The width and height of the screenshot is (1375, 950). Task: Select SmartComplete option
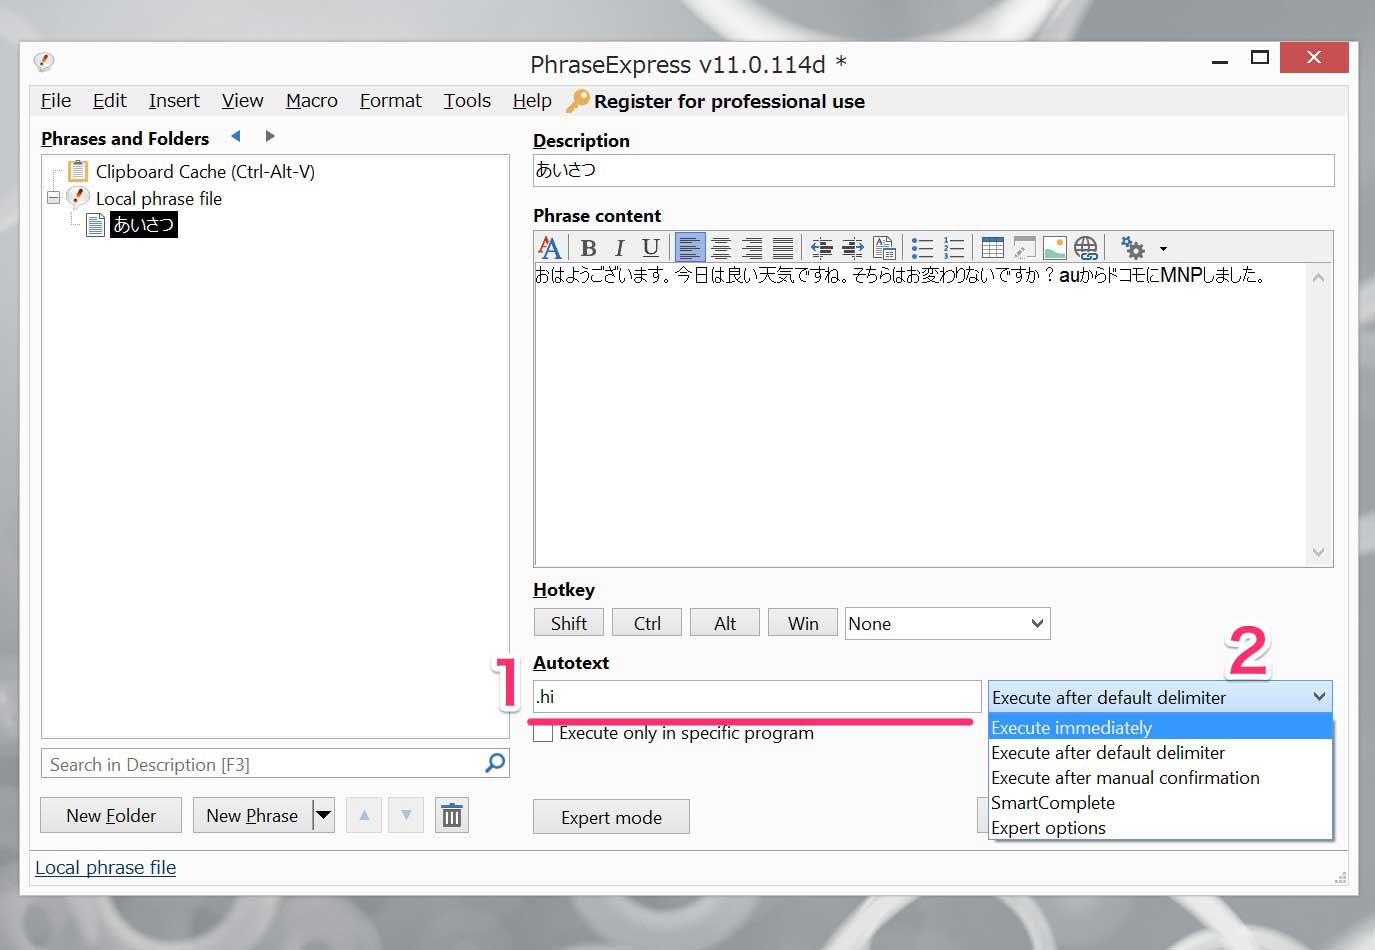pos(1160,802)
